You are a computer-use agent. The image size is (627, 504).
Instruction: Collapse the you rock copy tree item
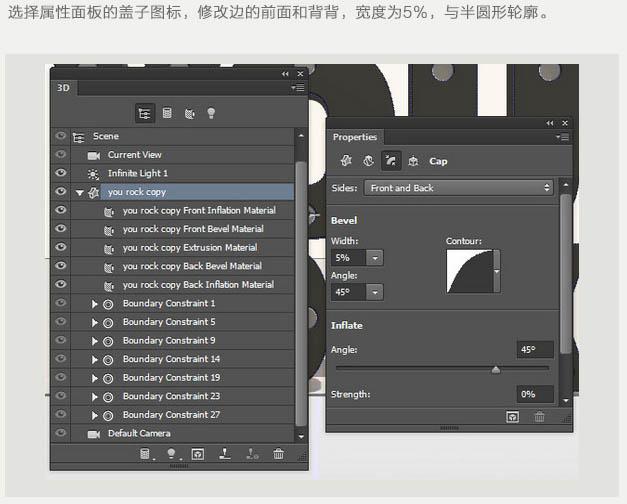tap(80, 192)
